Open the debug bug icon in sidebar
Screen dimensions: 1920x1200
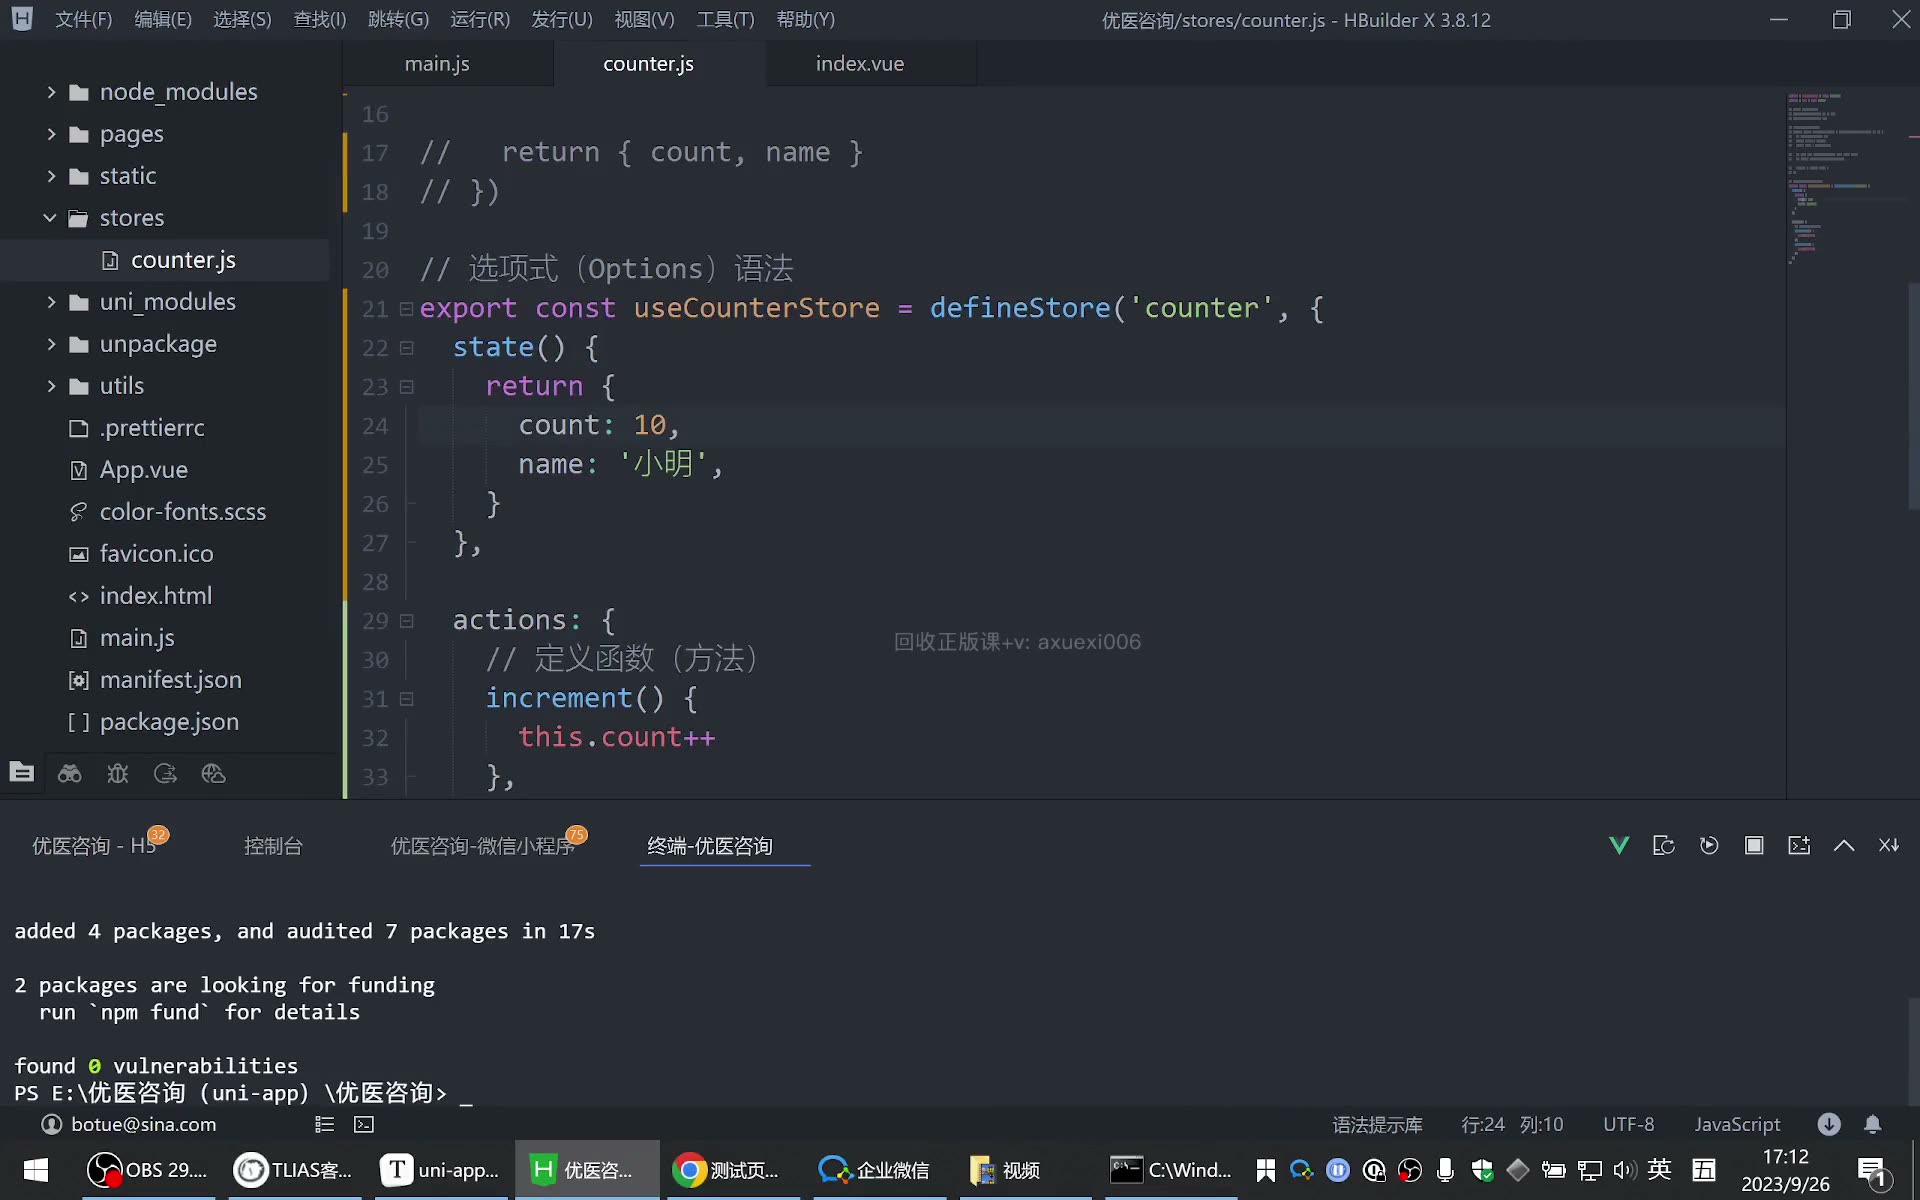[118, 773]
